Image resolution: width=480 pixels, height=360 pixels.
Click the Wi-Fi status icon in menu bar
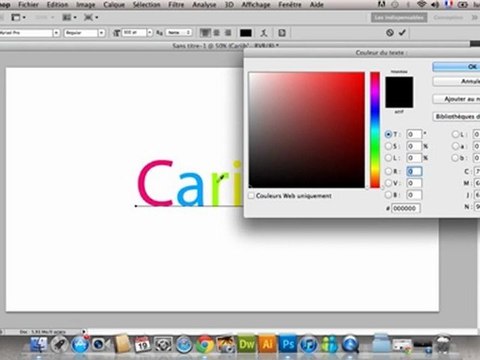tap(422, 4)
